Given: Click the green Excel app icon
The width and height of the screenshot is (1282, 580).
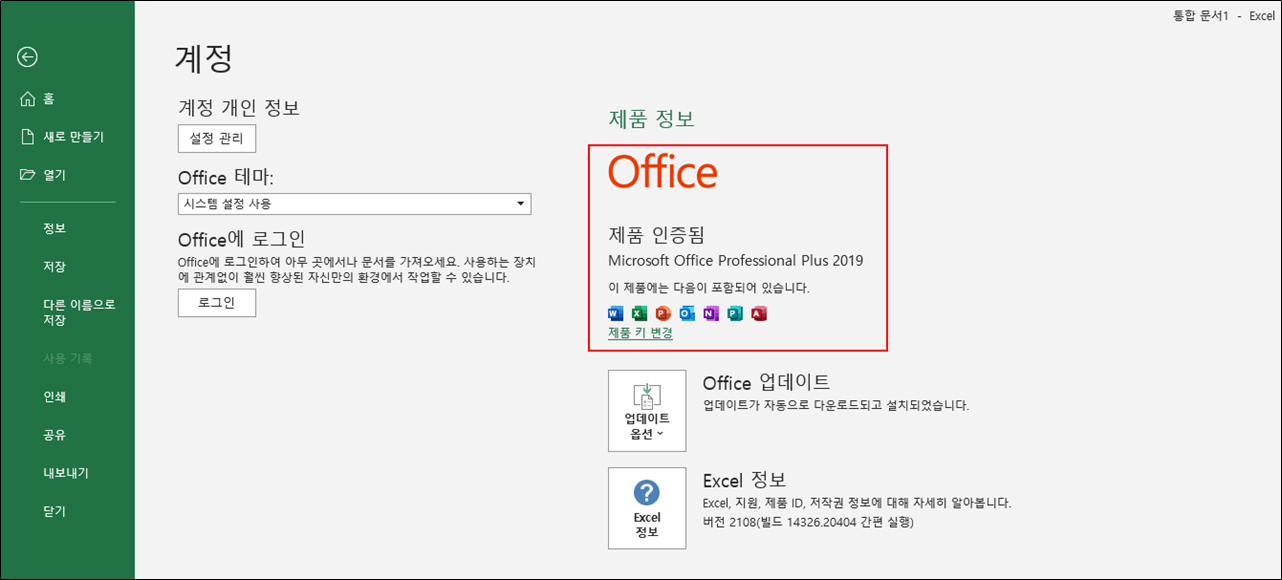Looking at the screenshot, I should click(x=640, y=314).
